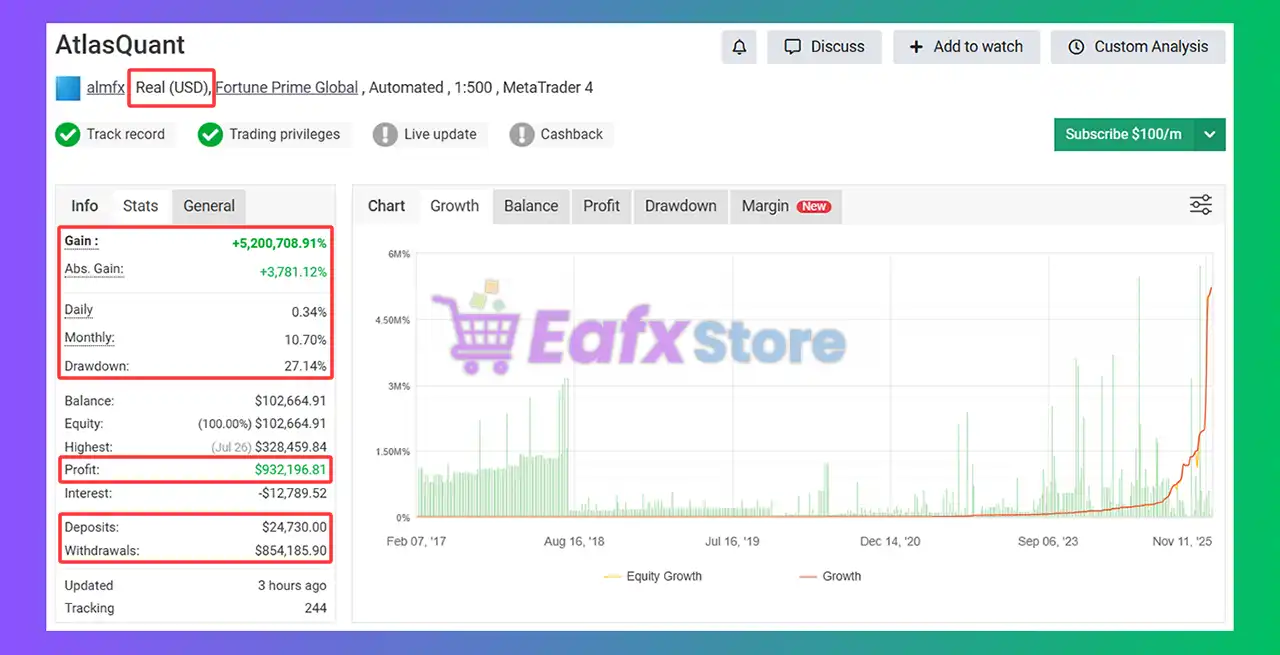Click the clock icon on Custom Analysis
Image resolution: width=1280 pixels, height=655 pixels.
tap(1076, 46)
